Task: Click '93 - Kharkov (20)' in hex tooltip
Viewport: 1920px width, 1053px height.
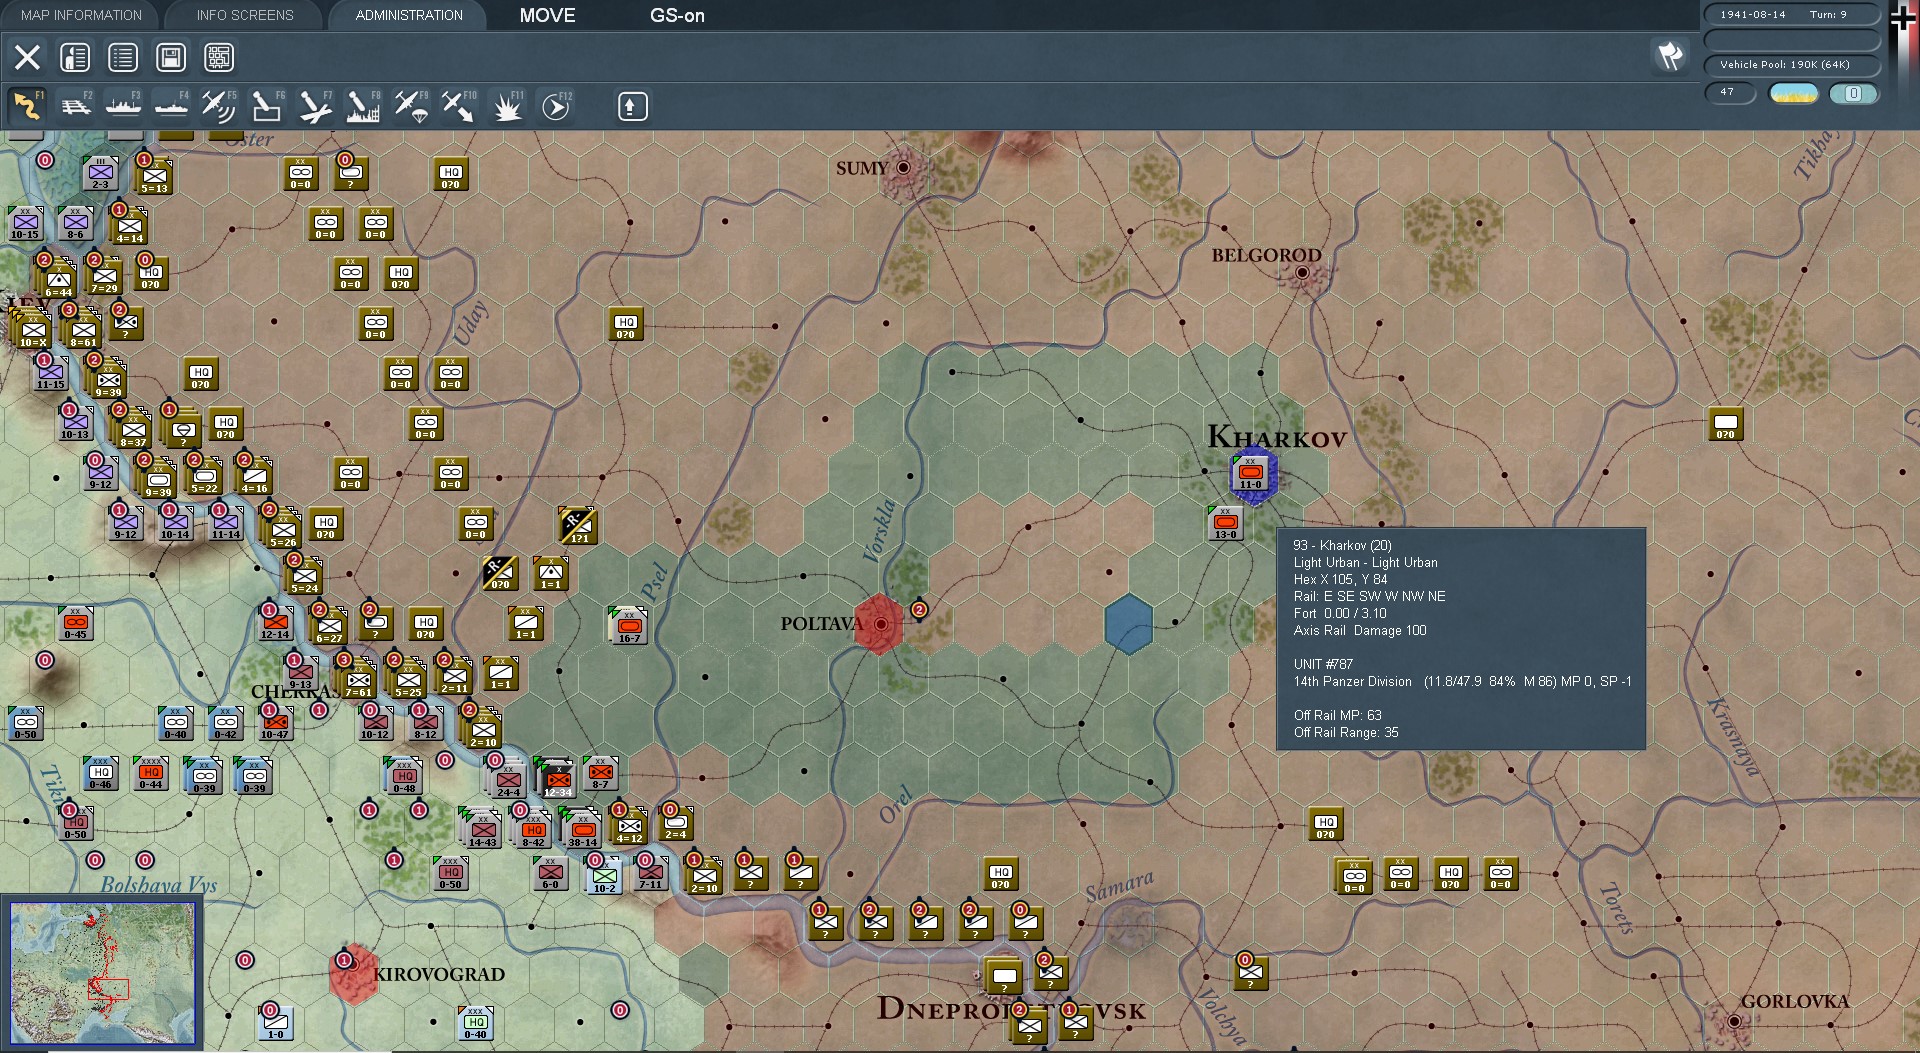Action: point(1342,546)
